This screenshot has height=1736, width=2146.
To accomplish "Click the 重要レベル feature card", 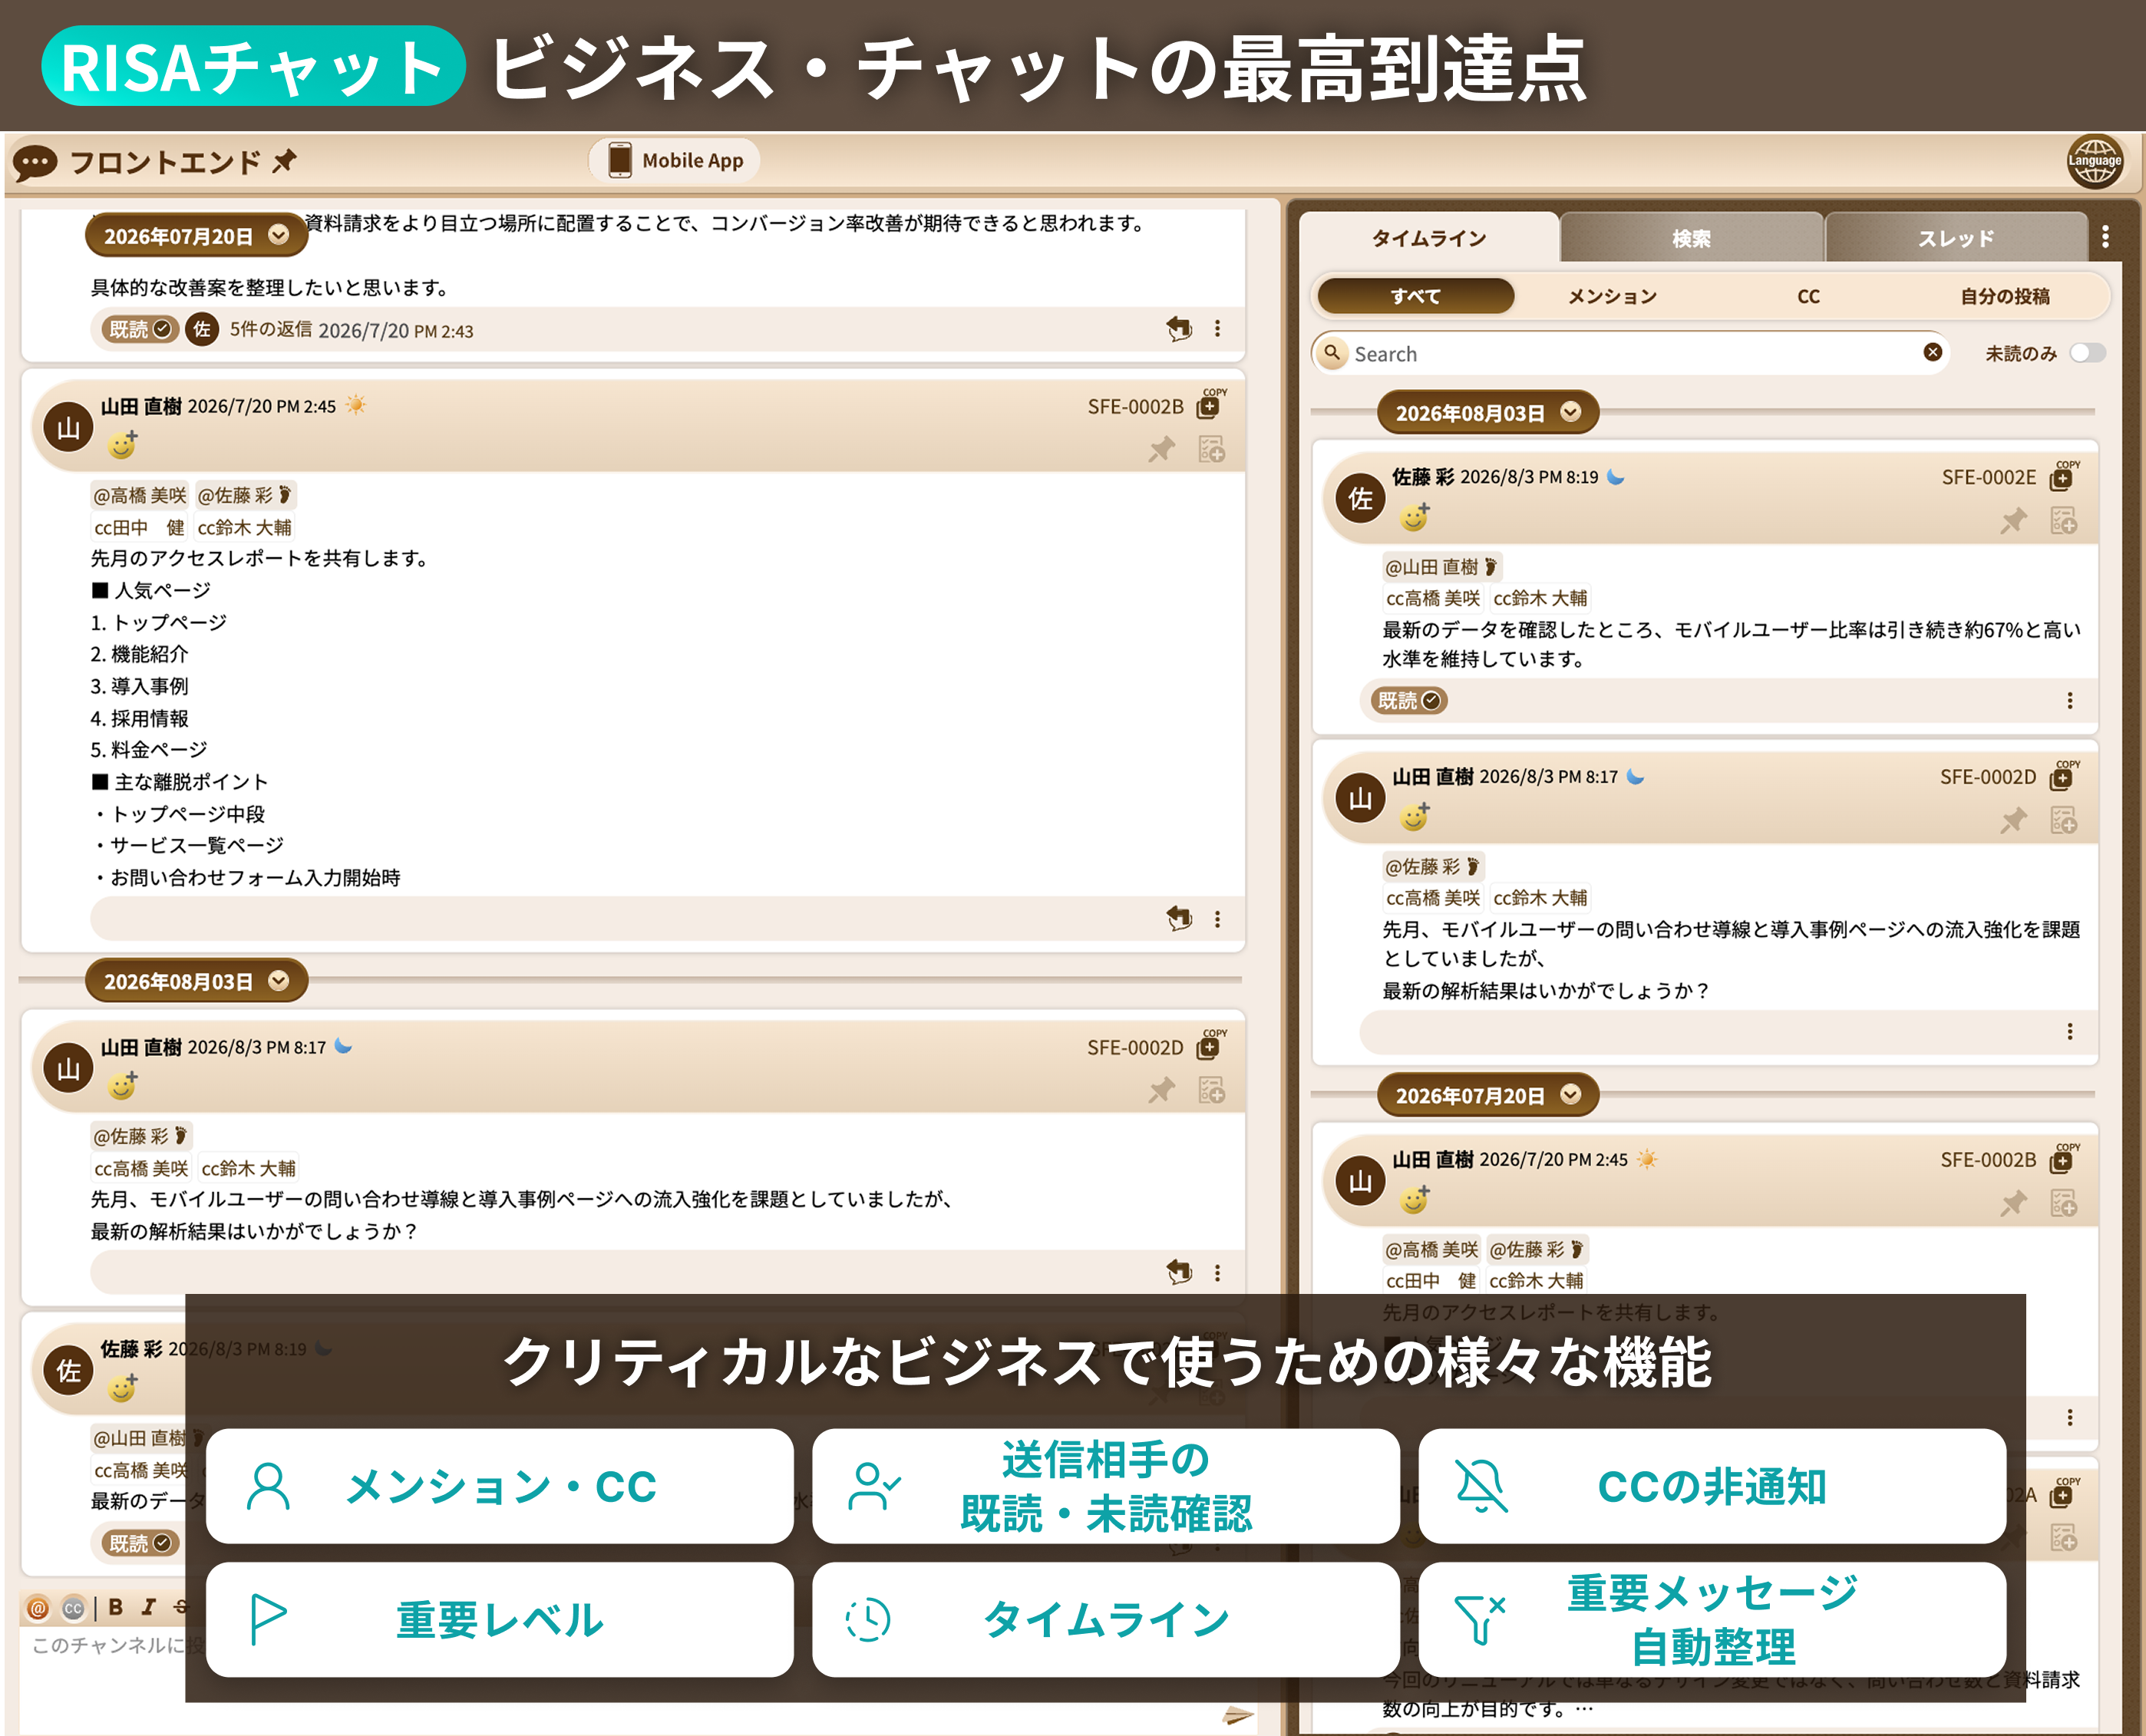I will 499,1620.
